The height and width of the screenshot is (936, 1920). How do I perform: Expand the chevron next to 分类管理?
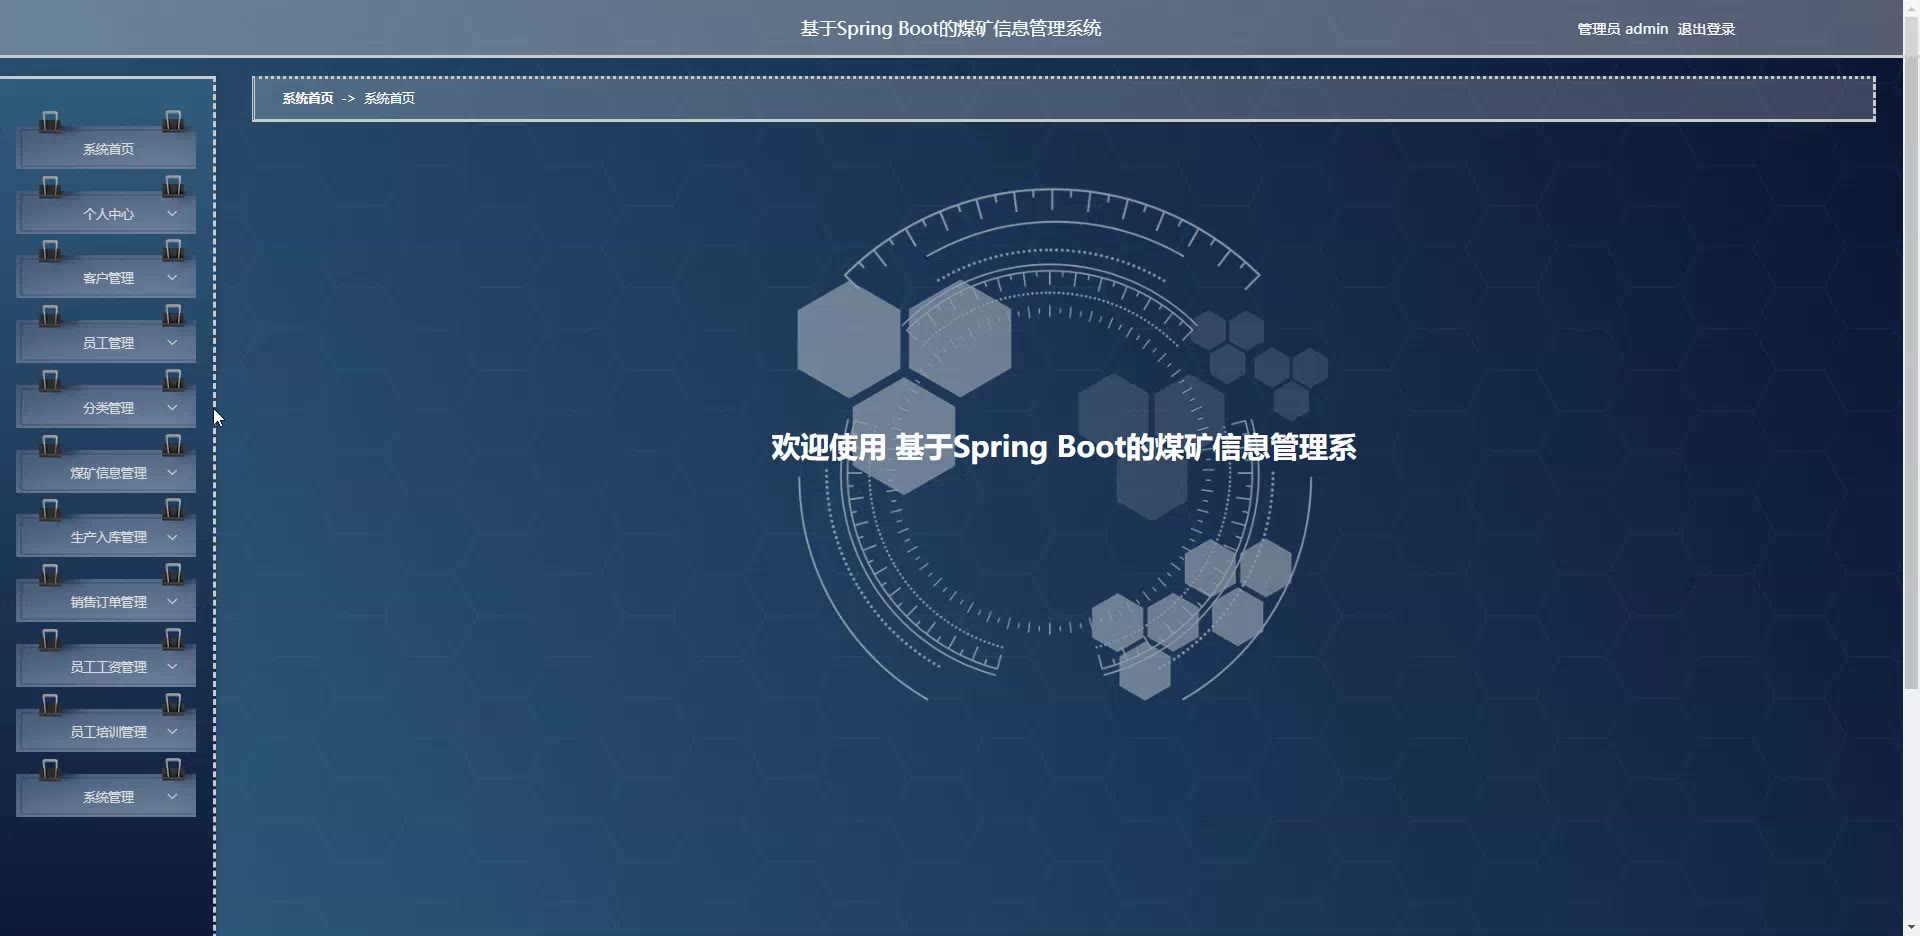172,408
